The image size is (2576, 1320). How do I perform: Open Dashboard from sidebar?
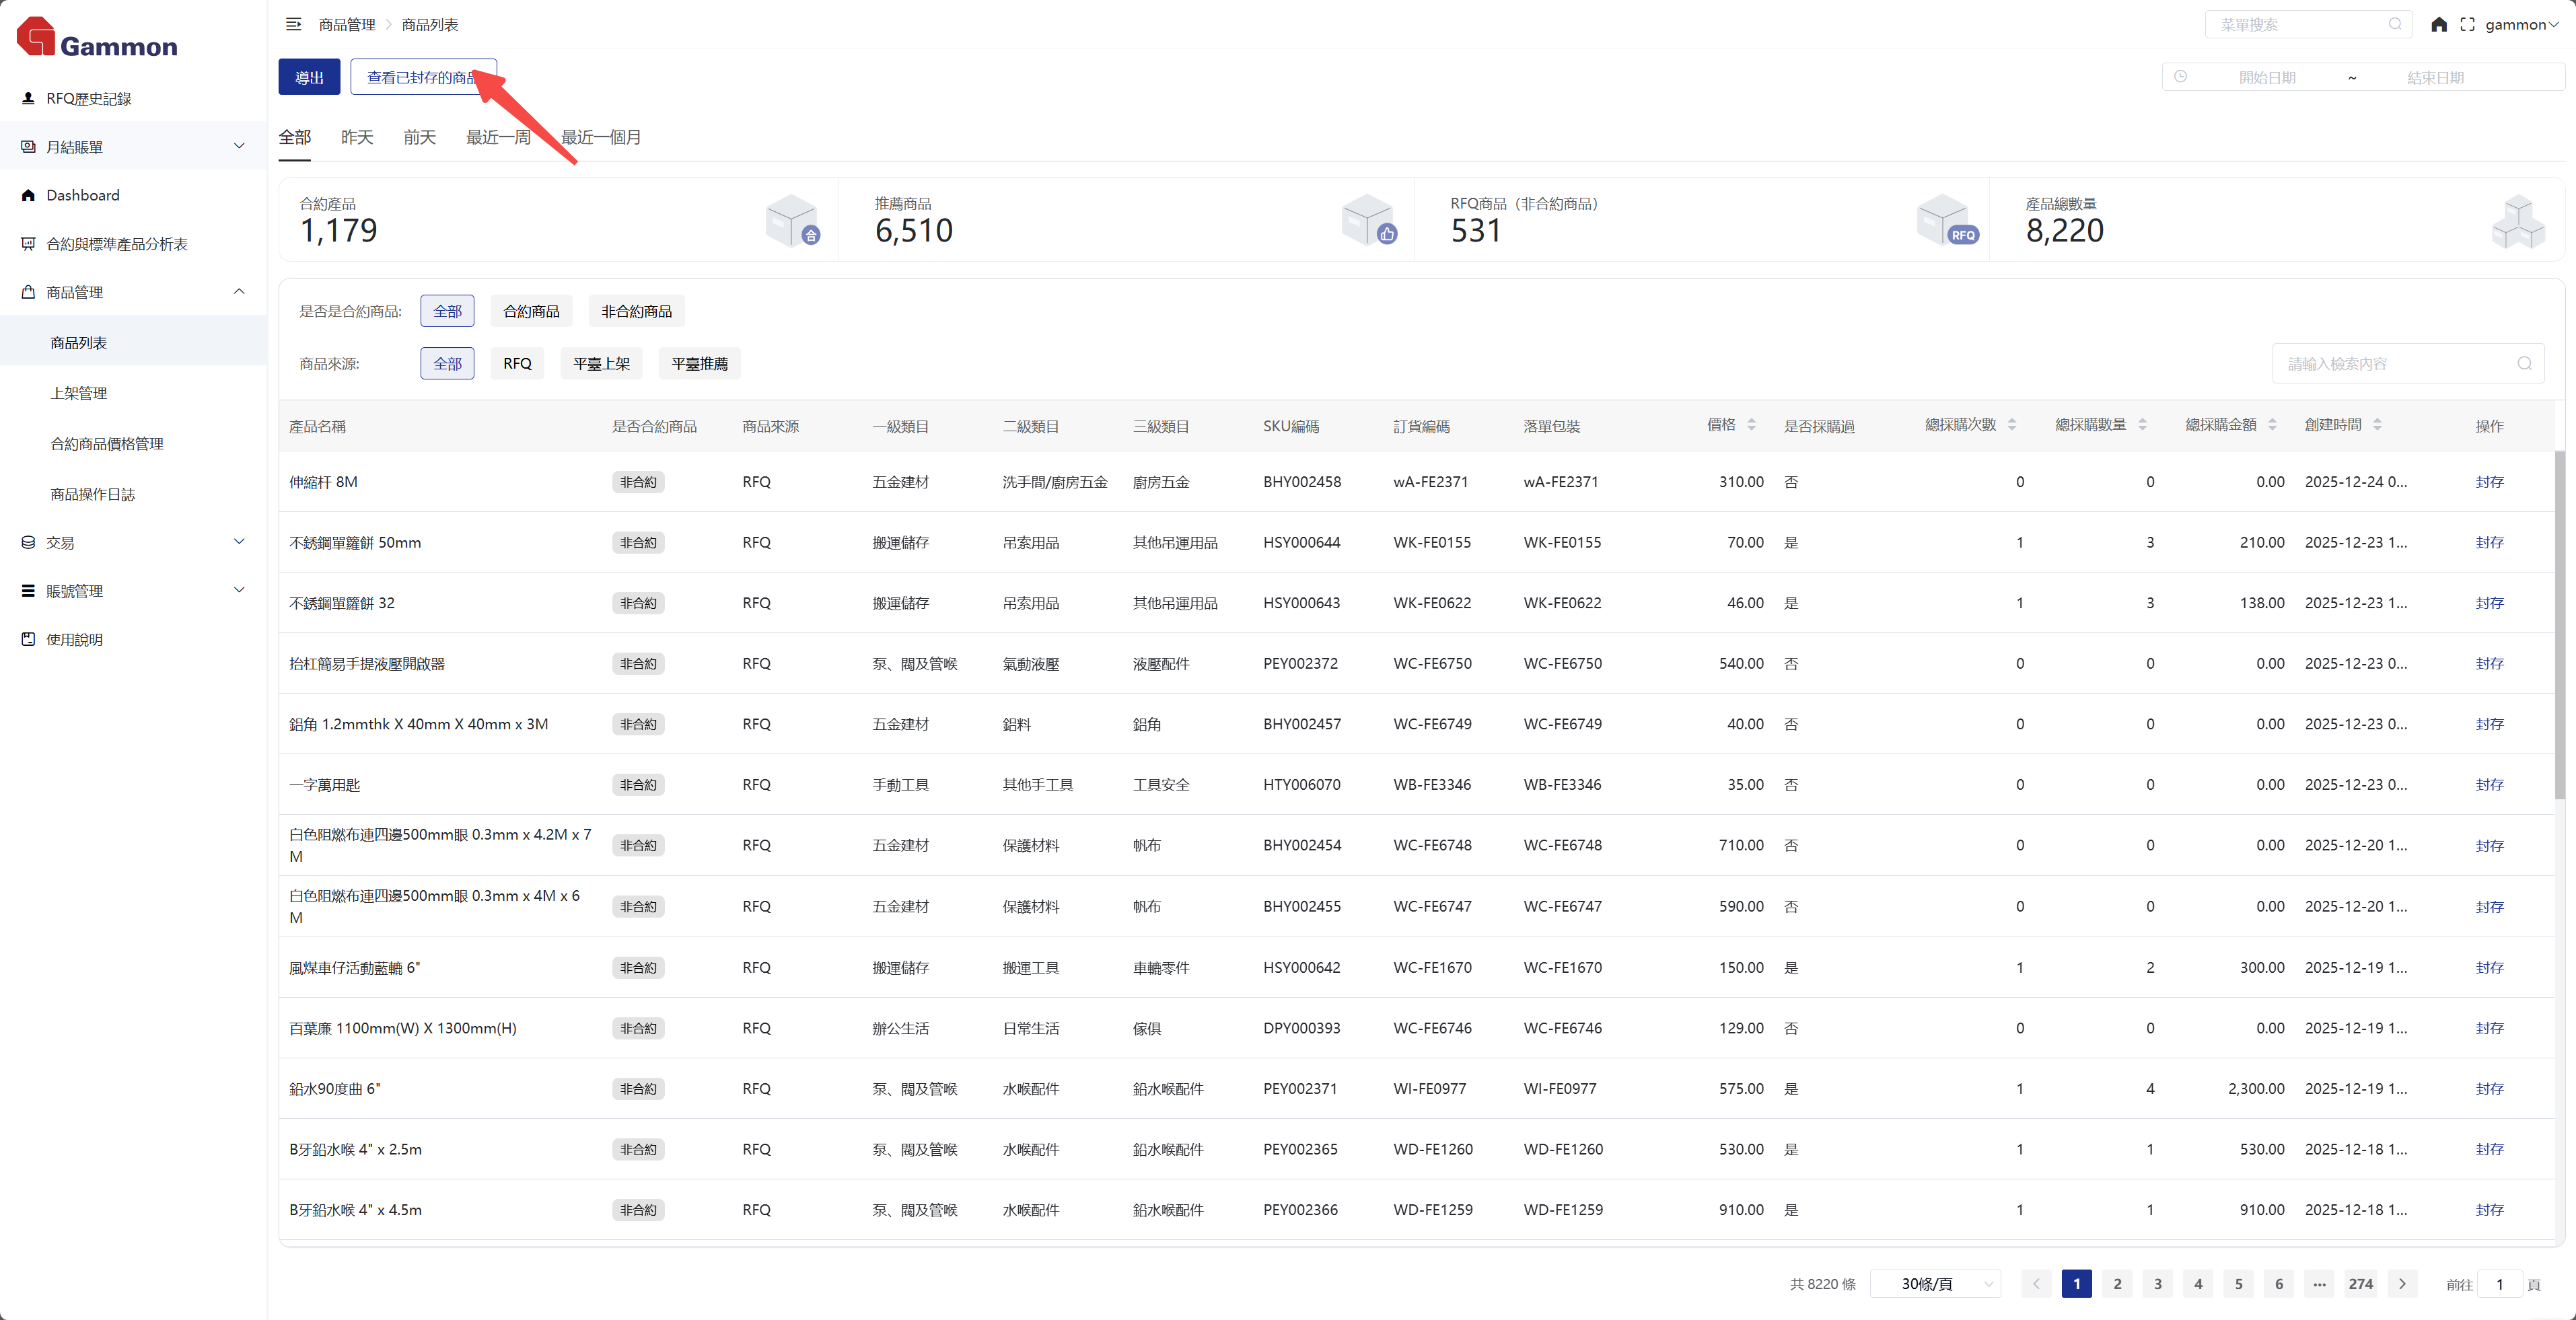click(83, 195)
